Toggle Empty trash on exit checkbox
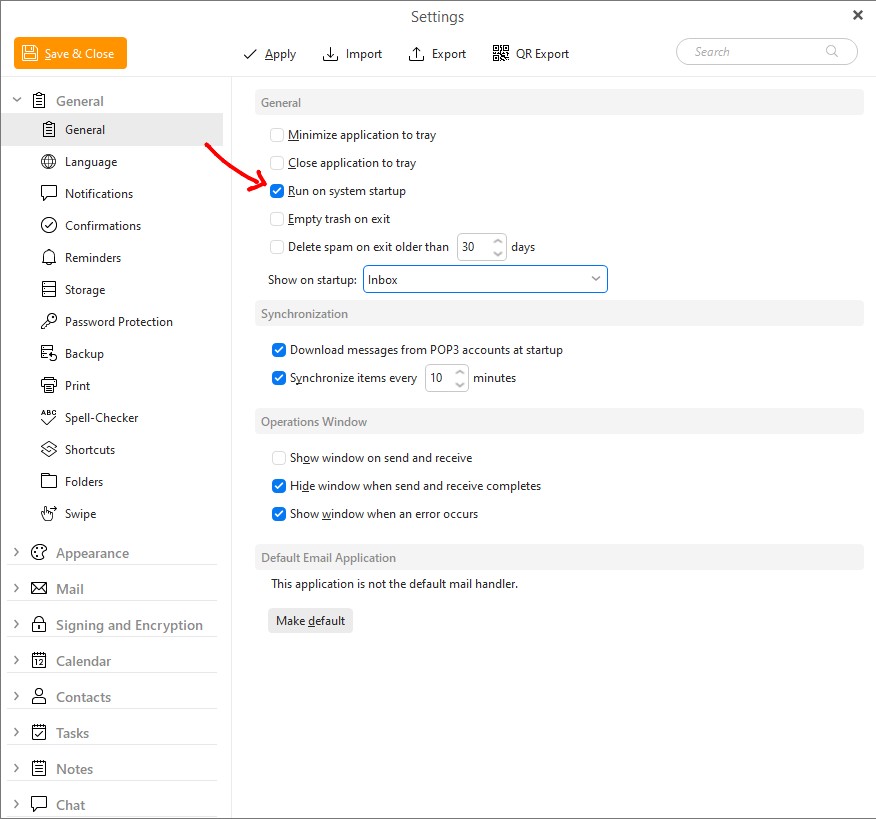The image size is (876, 819). coord(277,219)
